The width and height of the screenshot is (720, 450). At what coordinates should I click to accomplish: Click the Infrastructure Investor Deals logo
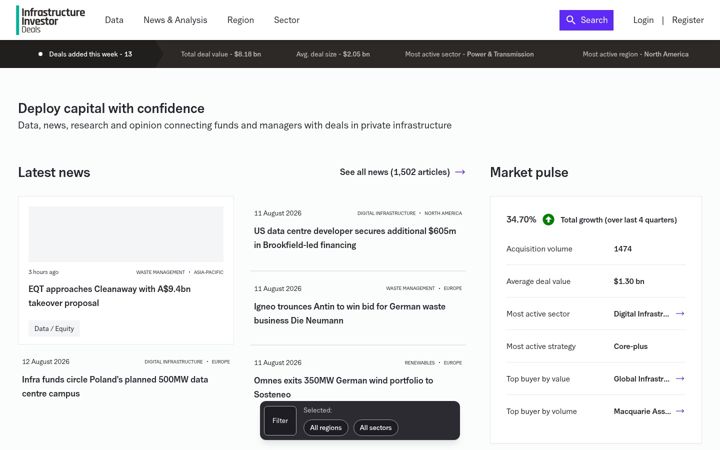51,20
